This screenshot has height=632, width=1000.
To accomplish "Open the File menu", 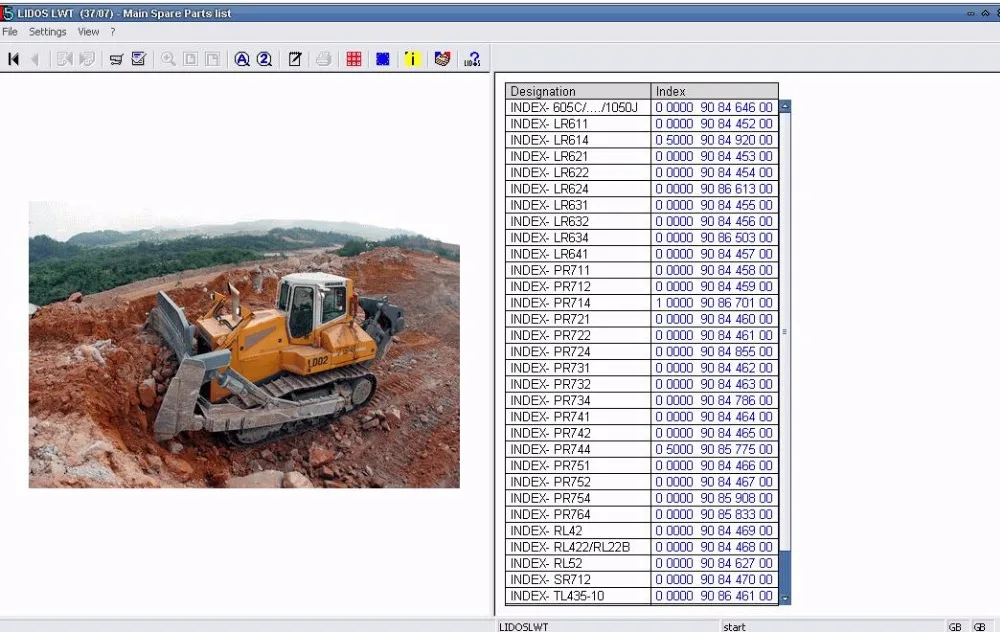I will (10, 31).
